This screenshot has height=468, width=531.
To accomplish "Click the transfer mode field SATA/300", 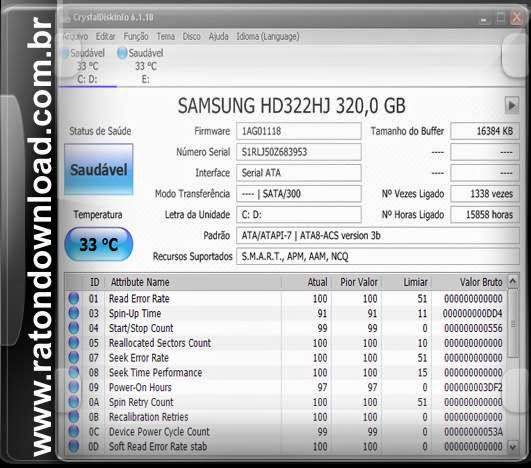I will (x=299, y=194).
